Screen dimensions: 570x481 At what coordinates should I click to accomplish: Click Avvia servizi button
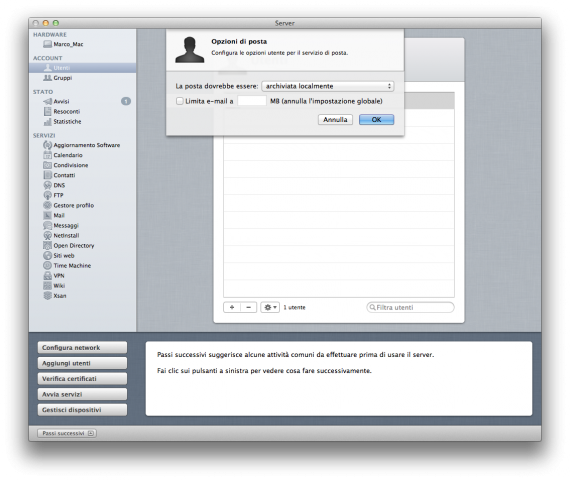click(x=82, y=394)
